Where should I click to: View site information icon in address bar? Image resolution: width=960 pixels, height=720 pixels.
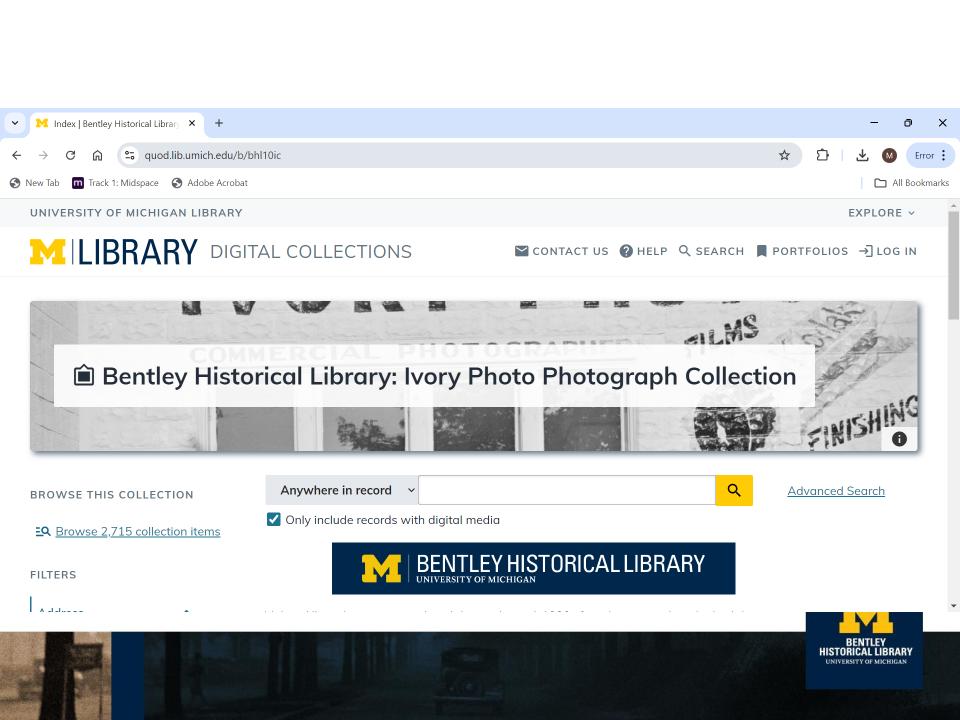pos(130,156)
